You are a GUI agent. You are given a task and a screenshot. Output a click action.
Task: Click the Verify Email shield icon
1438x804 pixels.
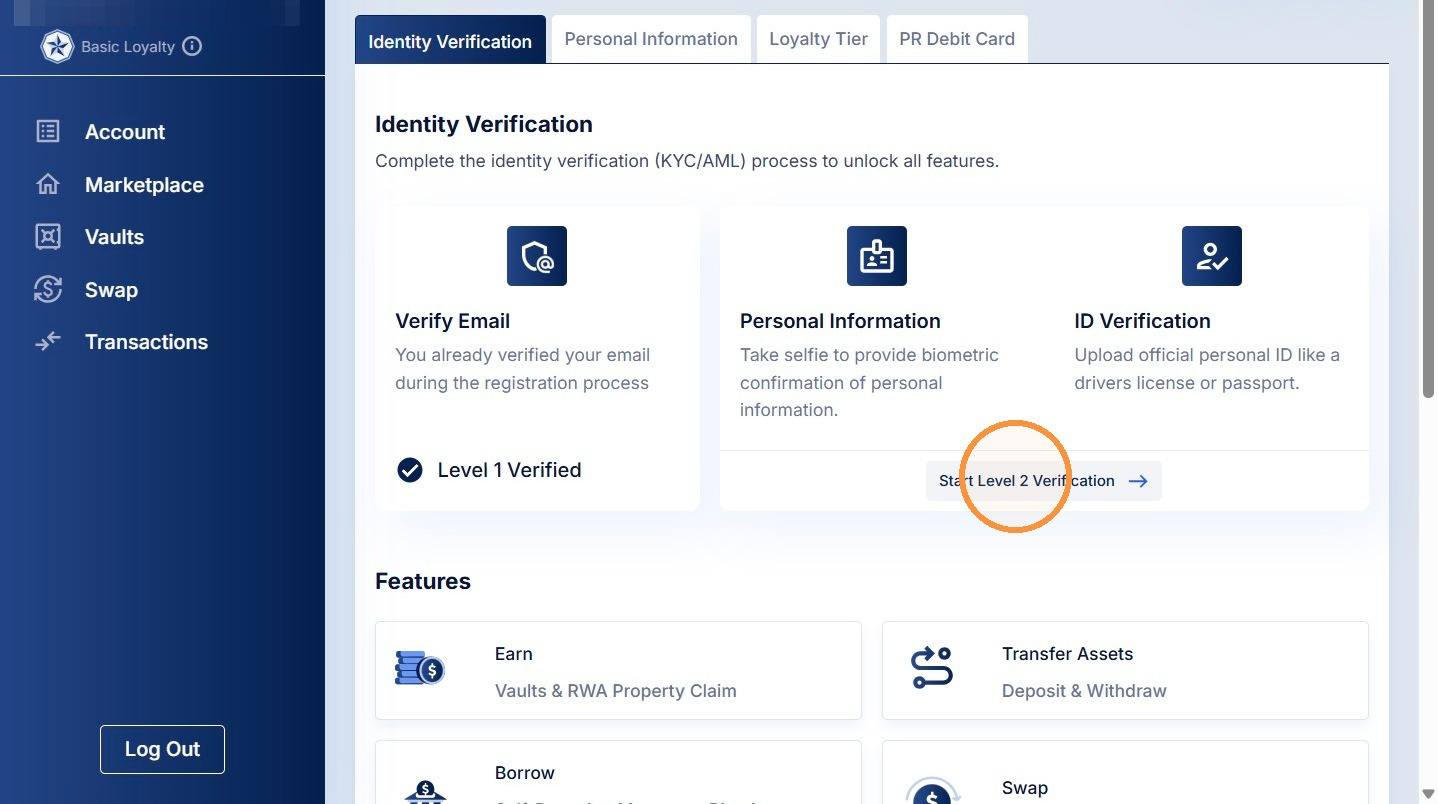pyautogui.click(x=537, y=256)
